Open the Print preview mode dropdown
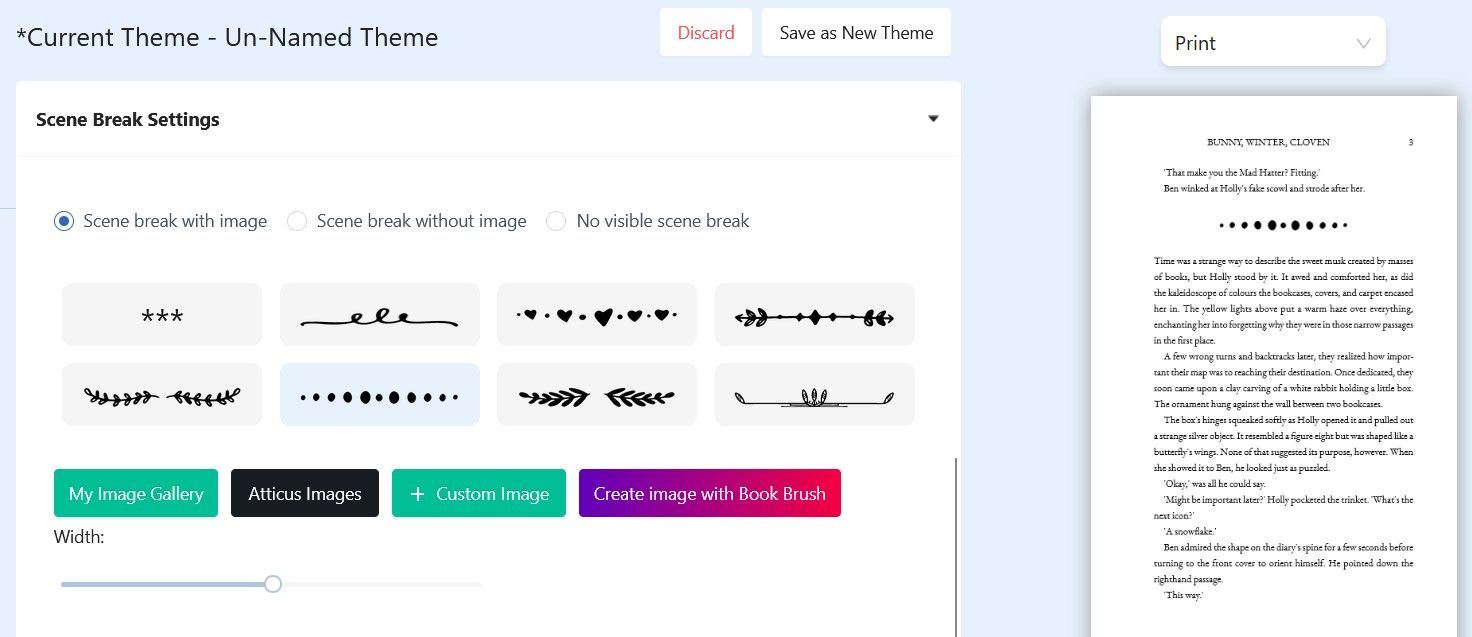 (x=1272, y=43)
